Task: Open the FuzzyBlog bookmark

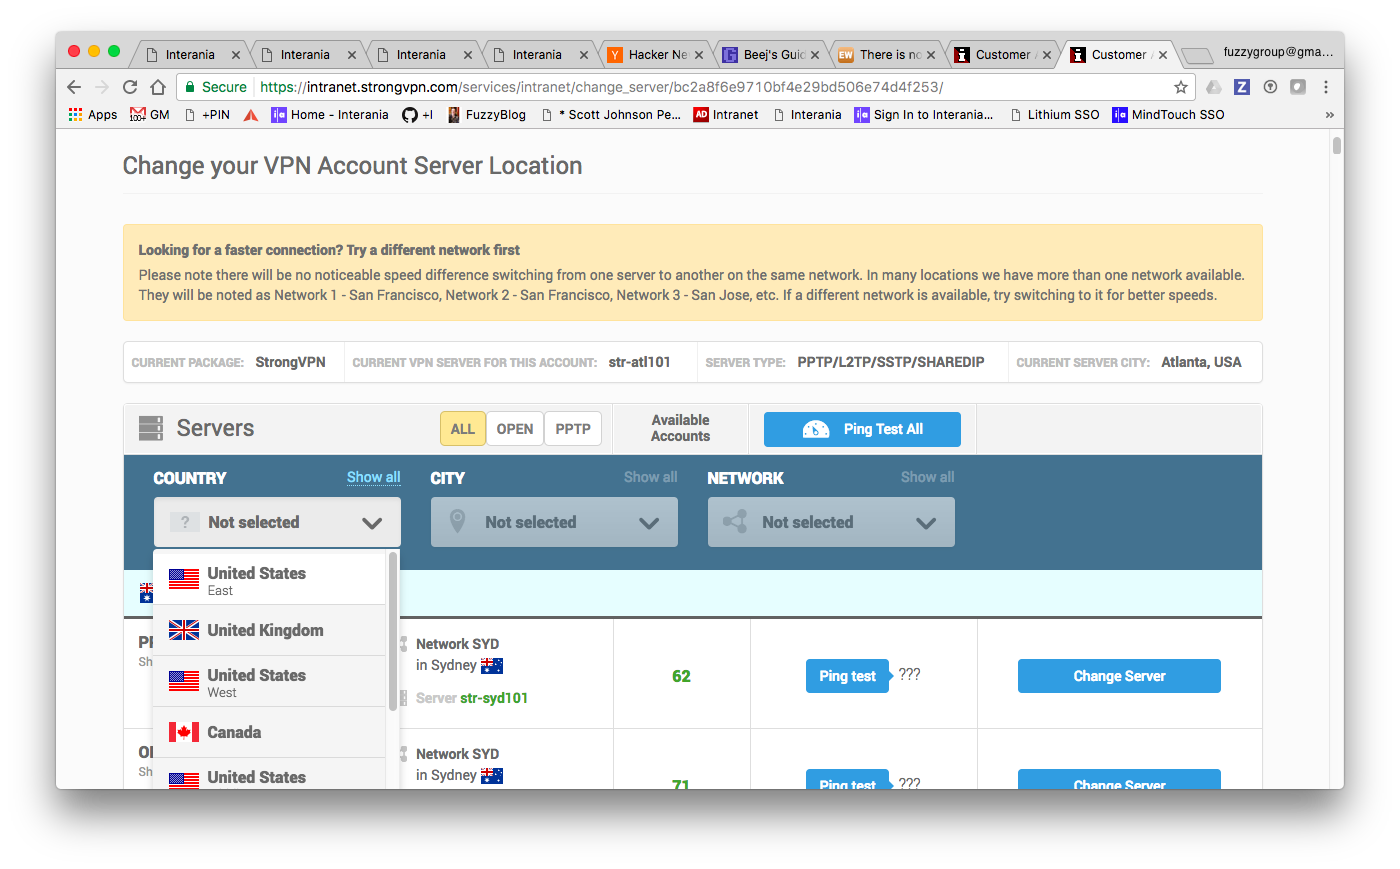Action: pos(487,115)
